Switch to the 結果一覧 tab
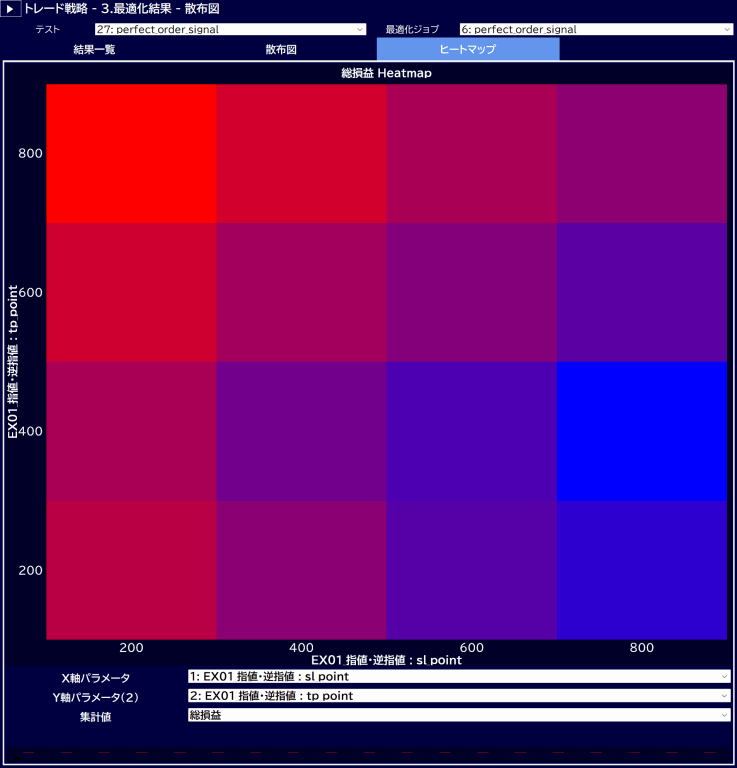This screenshot has height=768, width=737. point(95,49)
